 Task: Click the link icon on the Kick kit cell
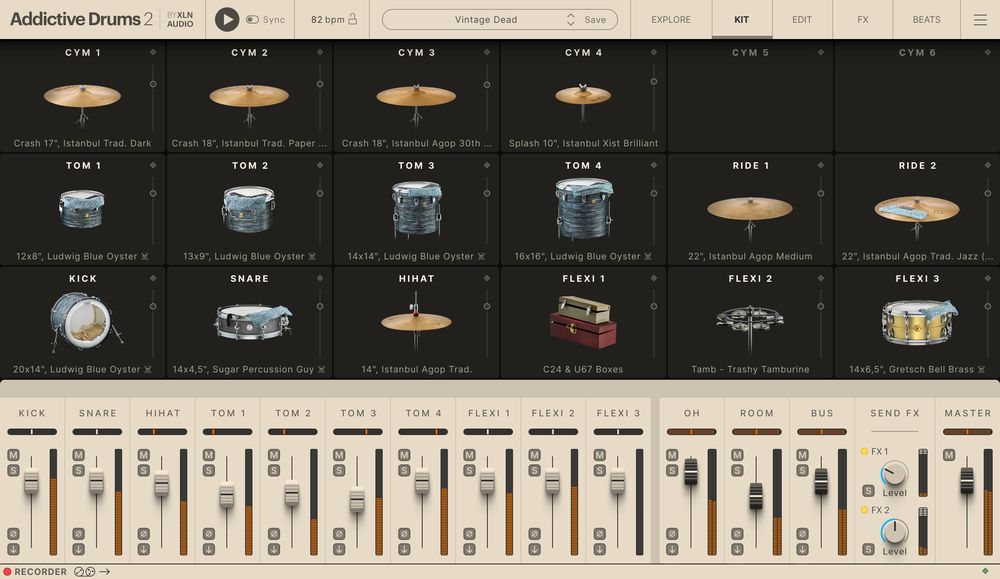(x=147, y=369)
